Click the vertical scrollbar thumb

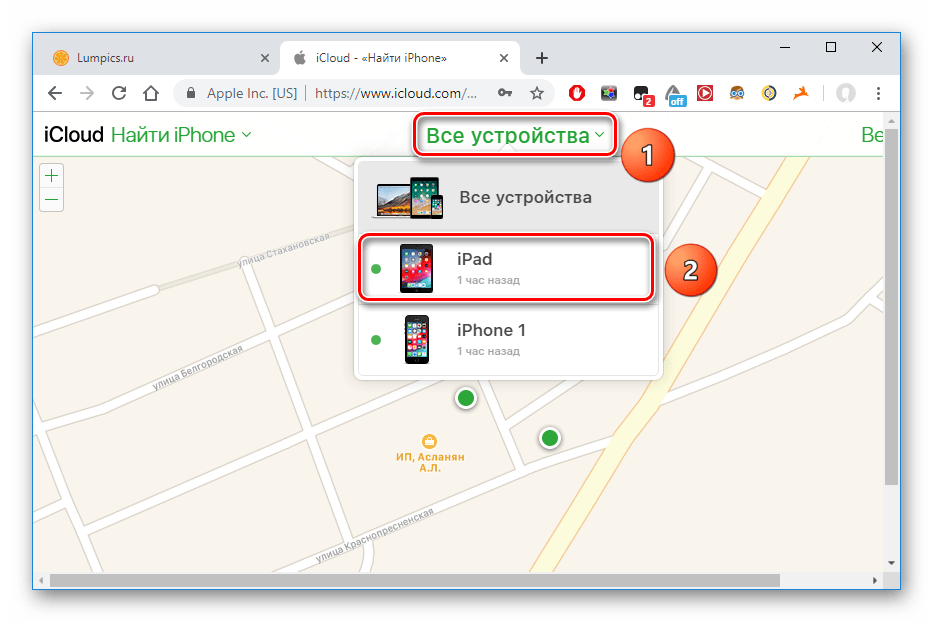(891, 307)
